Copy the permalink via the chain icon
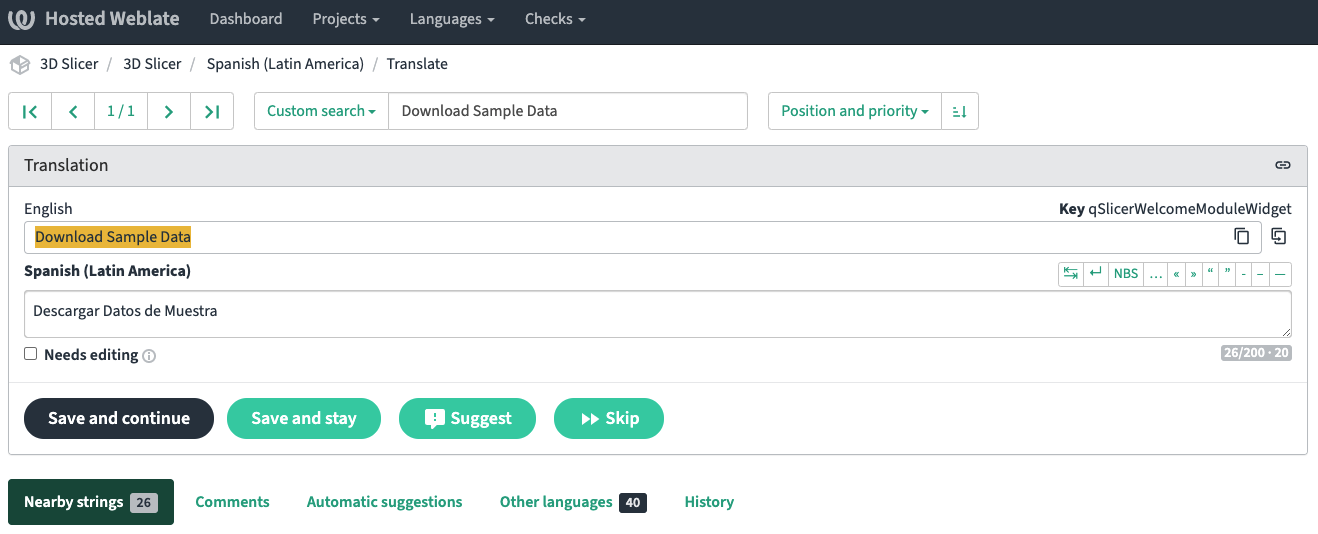 pyautogui.click(x=1282, y=165)
